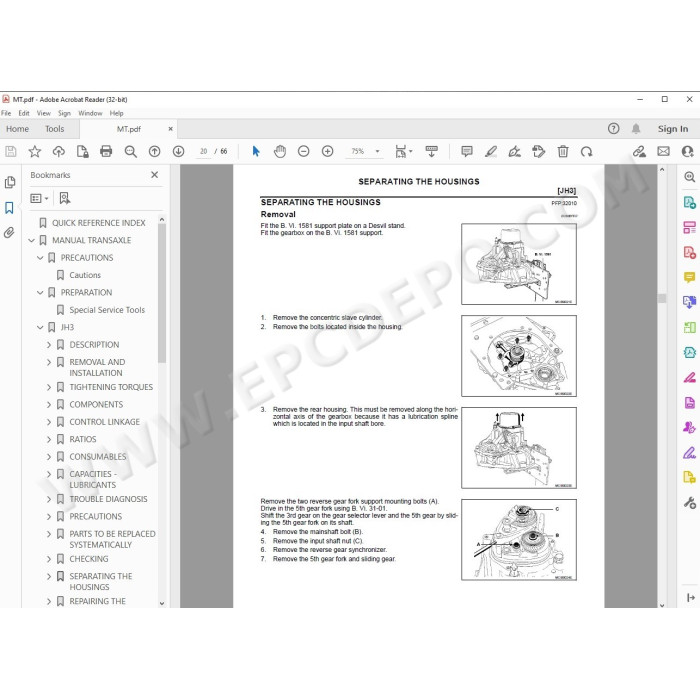The width and height of the screenshot is (700, 700).
Task: Zoom in with plus button
Action: click(328, 151)
